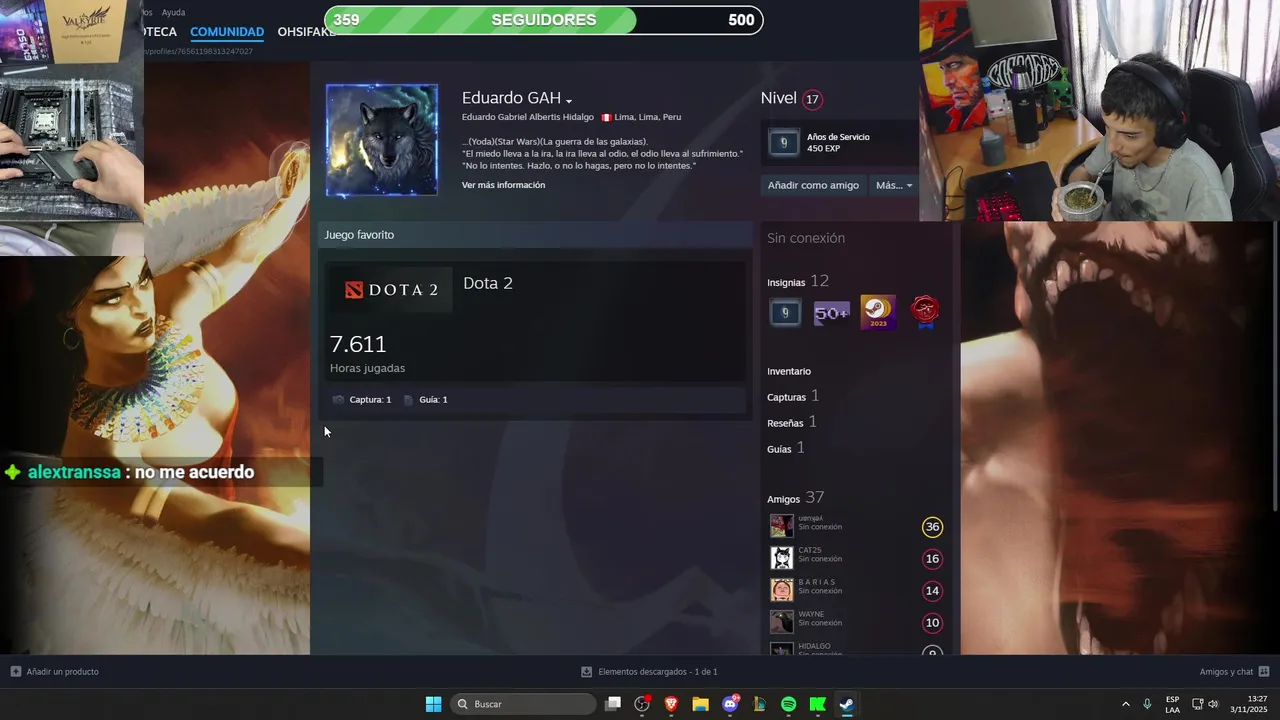The height and width of the screenshot is (720, 1280).
Task: Click Añadir como amigo button
Action: point(813,185)
